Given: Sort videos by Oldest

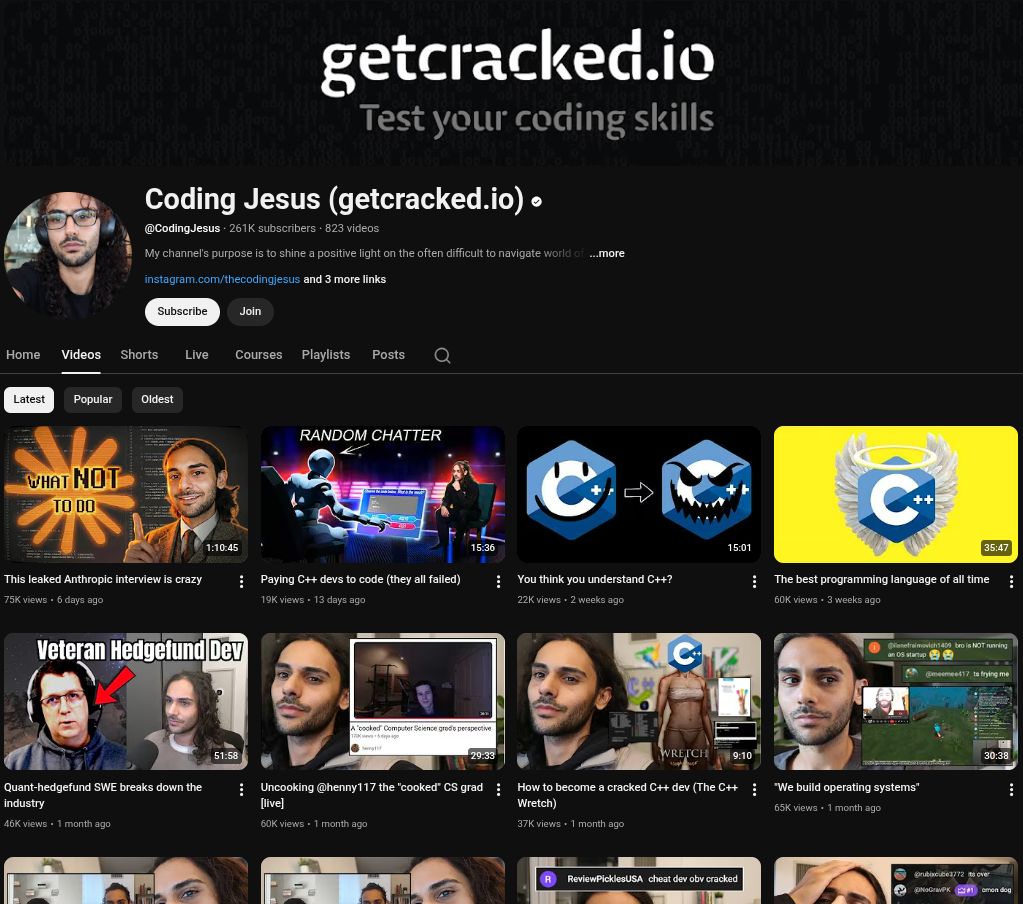Looking at the screenshot, I should (157, 399).
